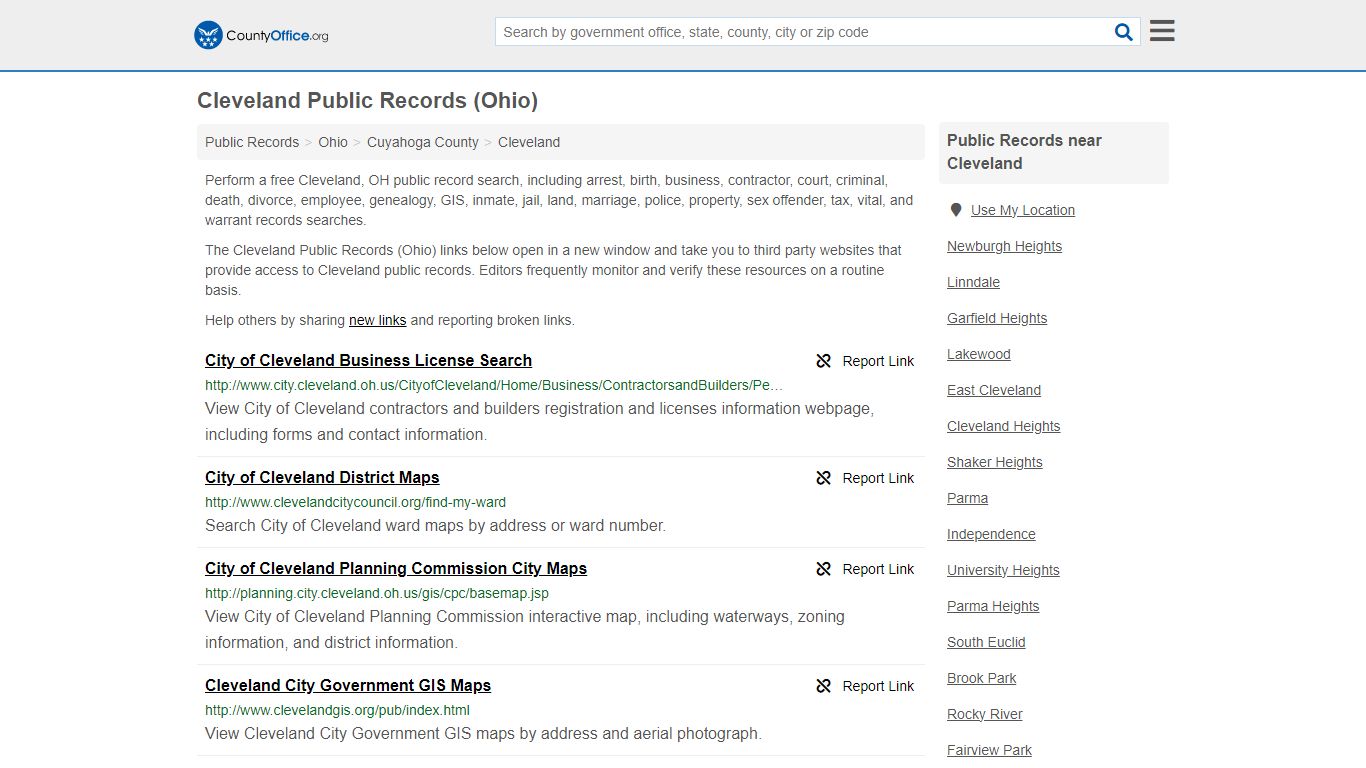
Task: Click the planning.city.cleveland.oh.us basemap URL
Action: tap(377, 593)
